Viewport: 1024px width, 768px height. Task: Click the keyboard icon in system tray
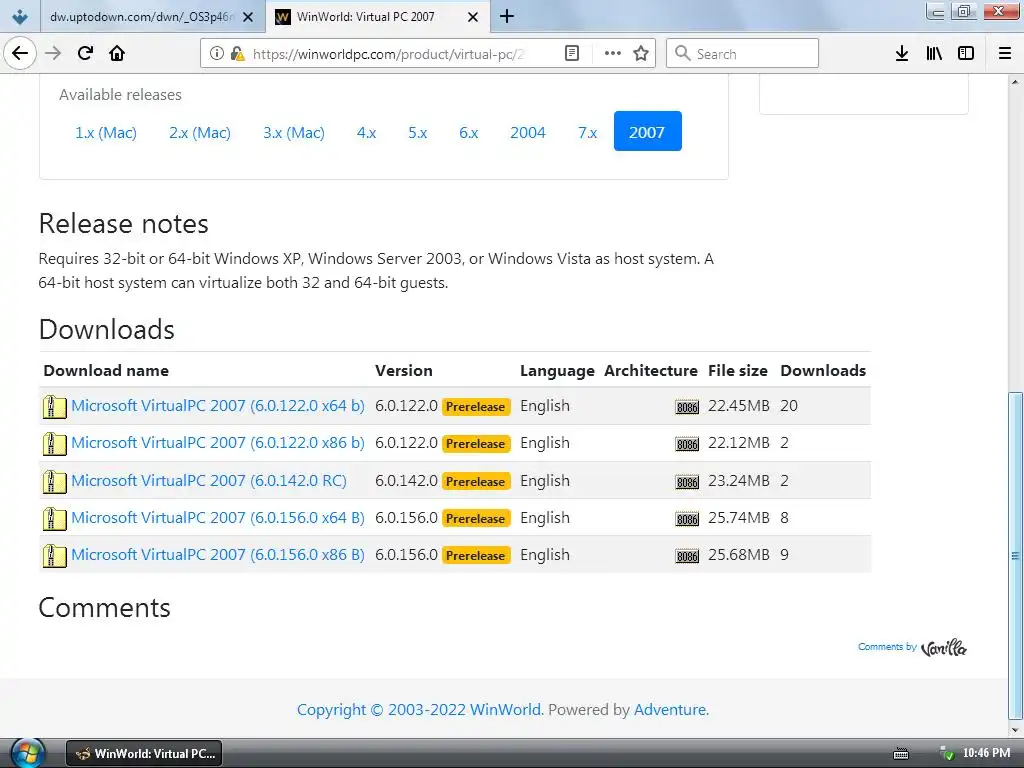(901, 754)
